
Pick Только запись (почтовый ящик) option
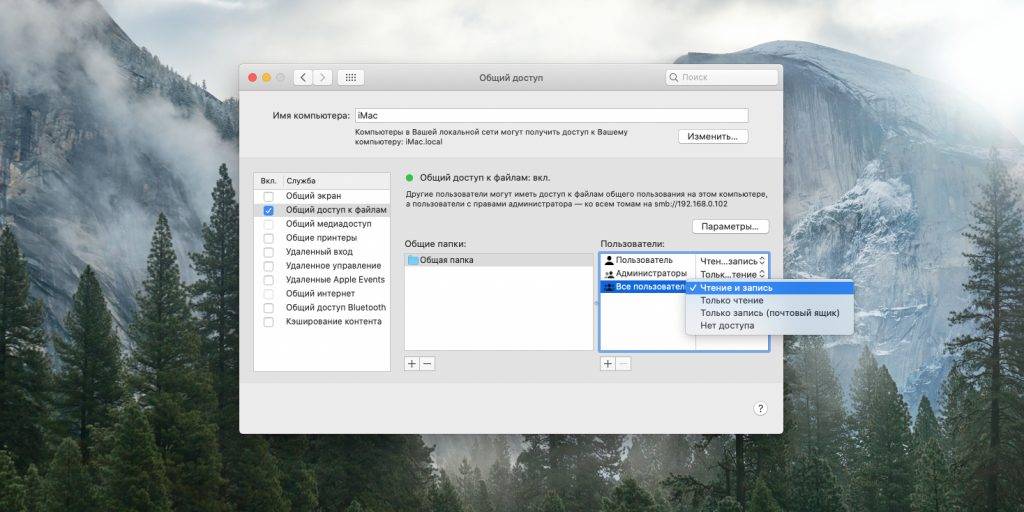(769, 313)
